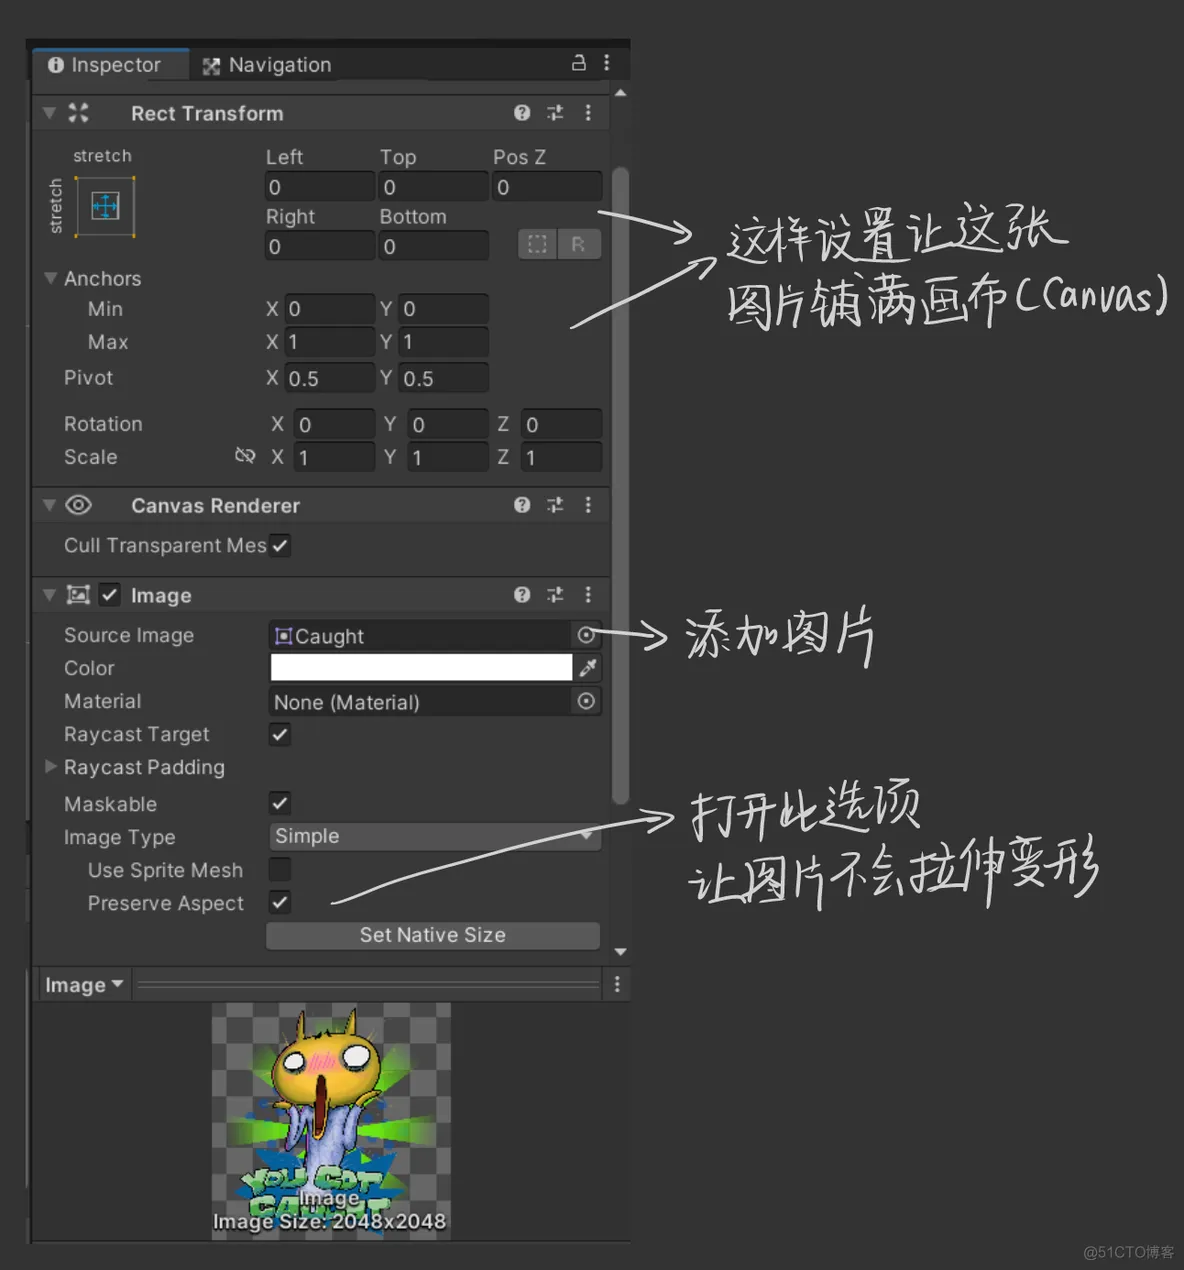Open Inspector panel kebab menu

607,63
